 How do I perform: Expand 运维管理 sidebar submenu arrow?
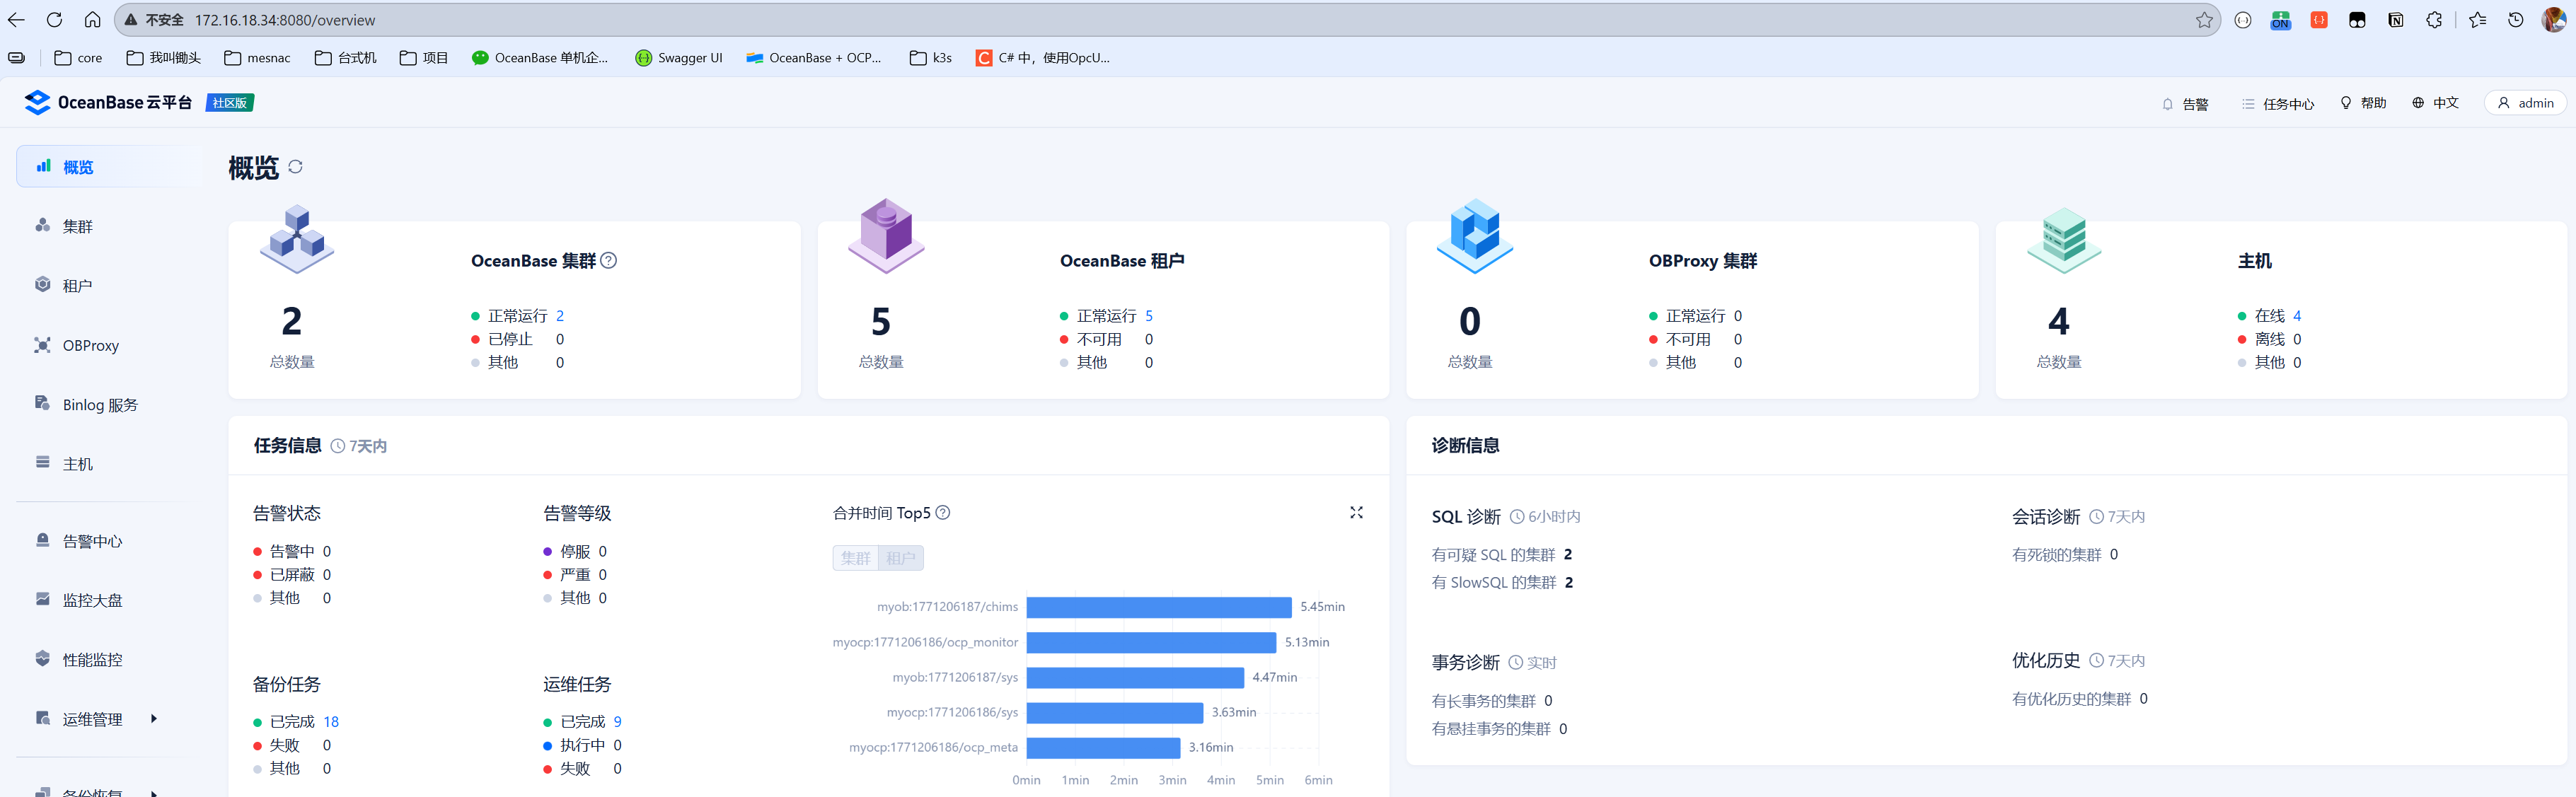pos(153,718)
